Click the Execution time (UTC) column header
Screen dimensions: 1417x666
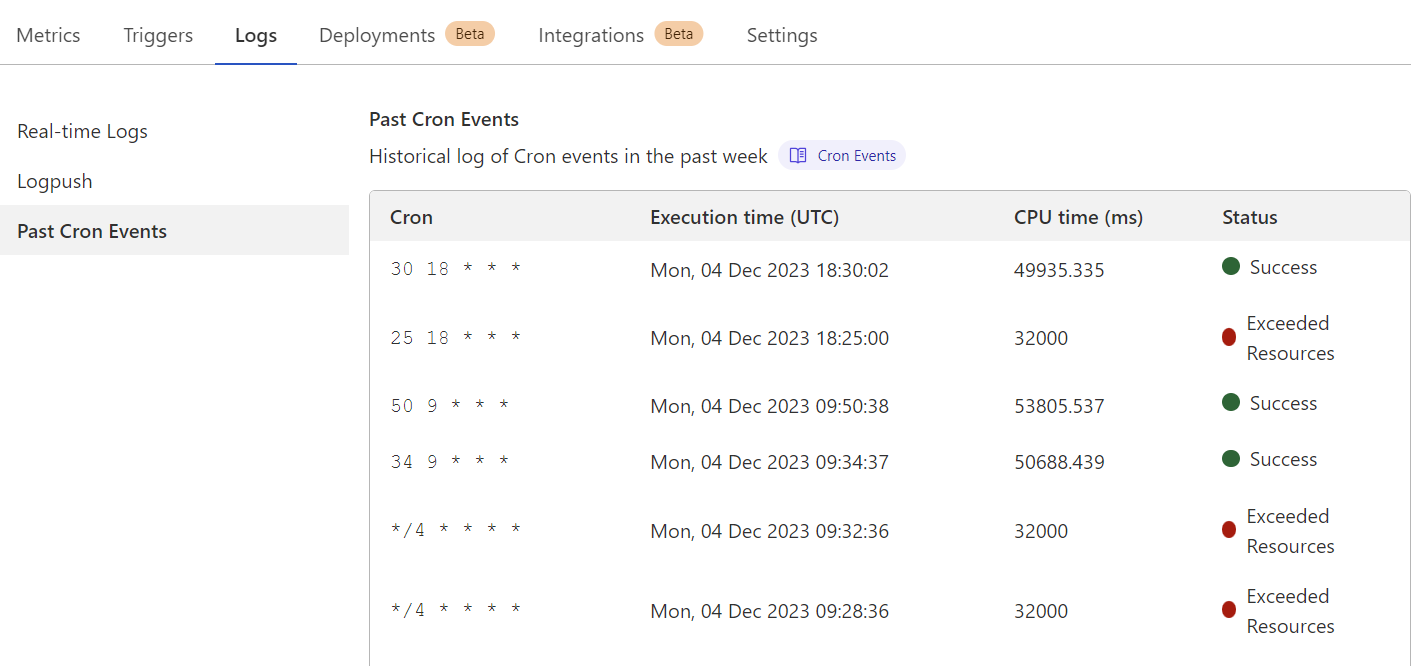[744, 217]
